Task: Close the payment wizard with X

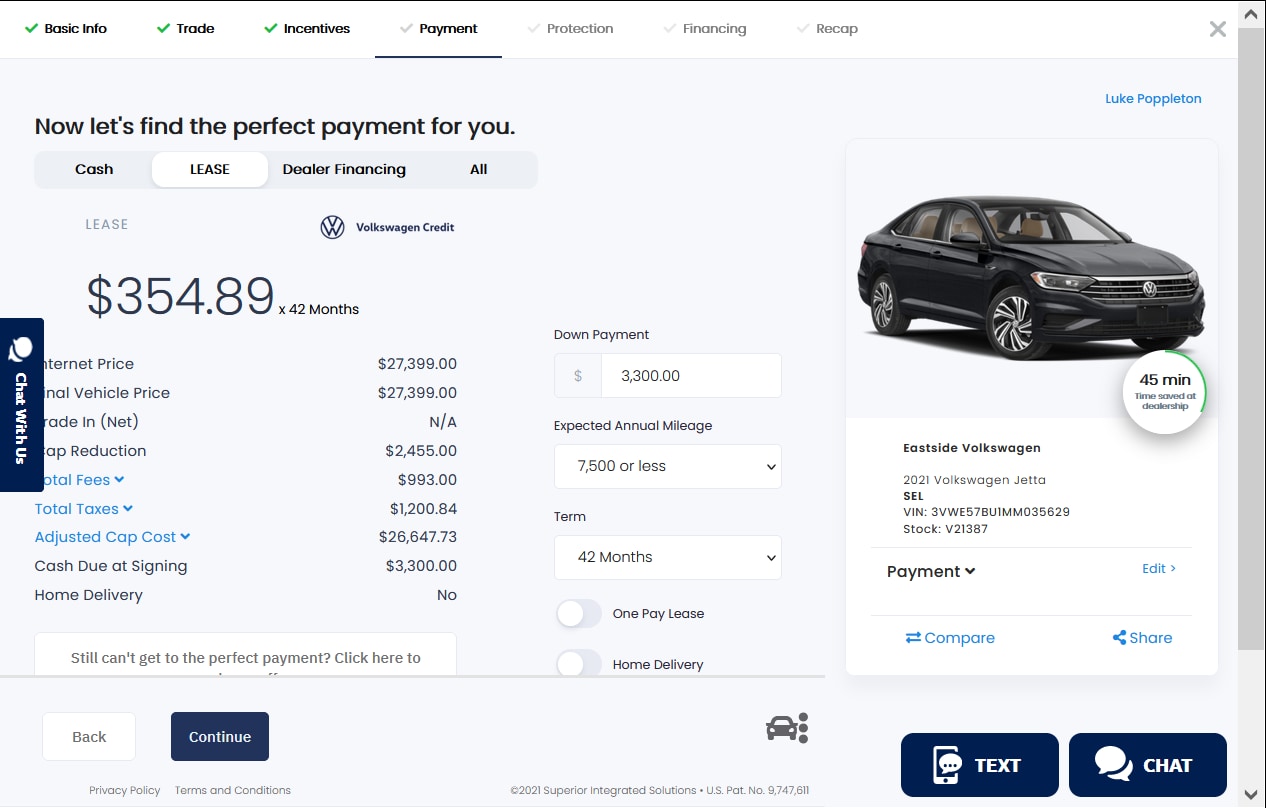Action: click(1217, 29)
